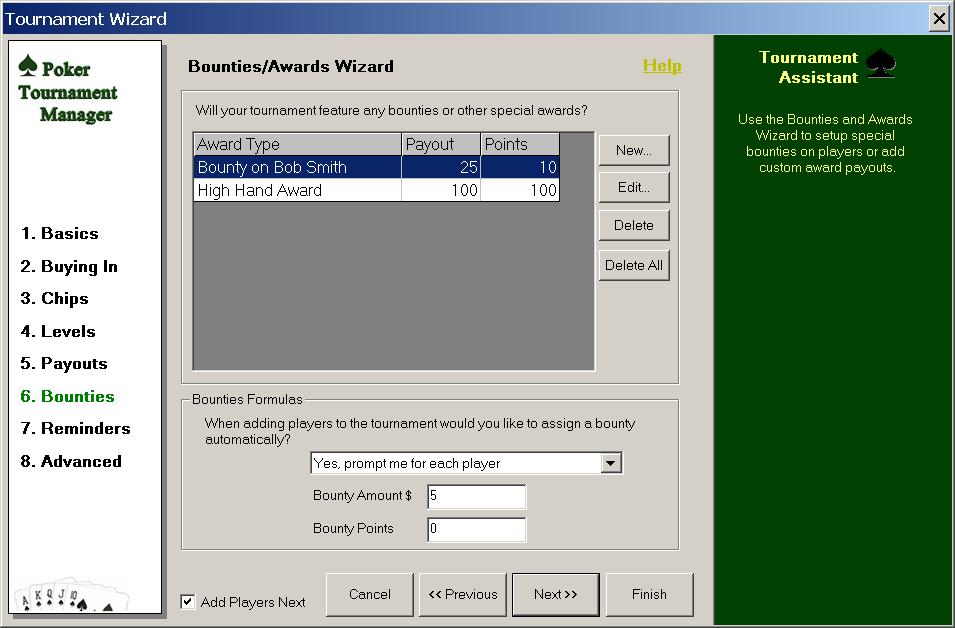Edit the selected bounty entry
The width and height of the screenshot is (955, 628).
coord(633,187)
